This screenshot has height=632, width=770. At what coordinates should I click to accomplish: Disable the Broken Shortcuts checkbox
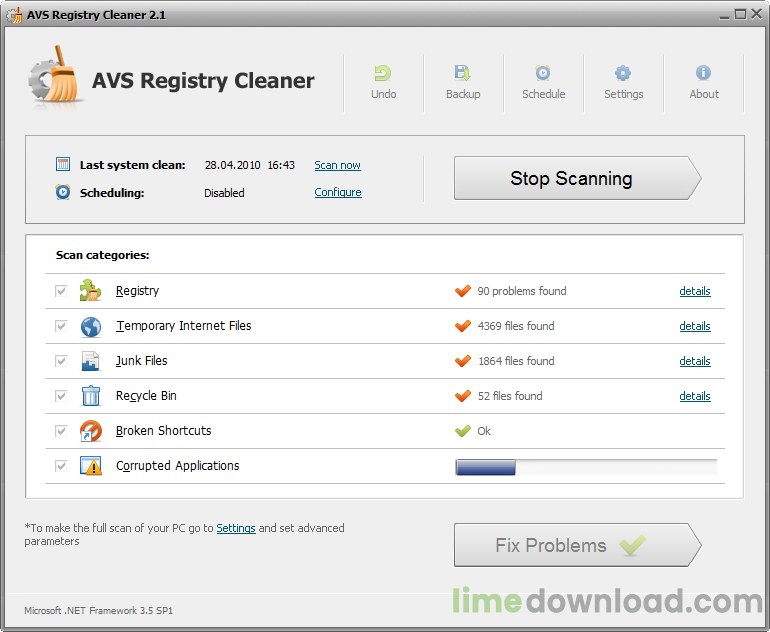pyautogui.click(x=61, y=431)
